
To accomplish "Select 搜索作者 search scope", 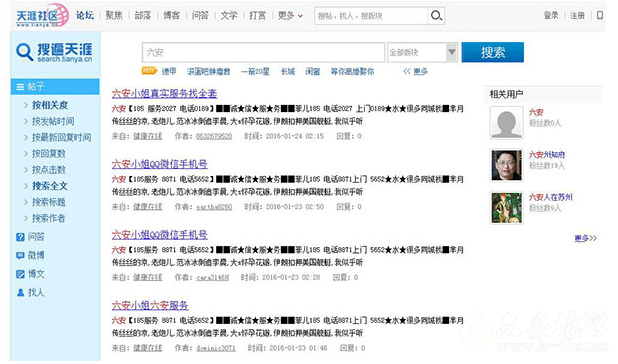I will point(49,218).
